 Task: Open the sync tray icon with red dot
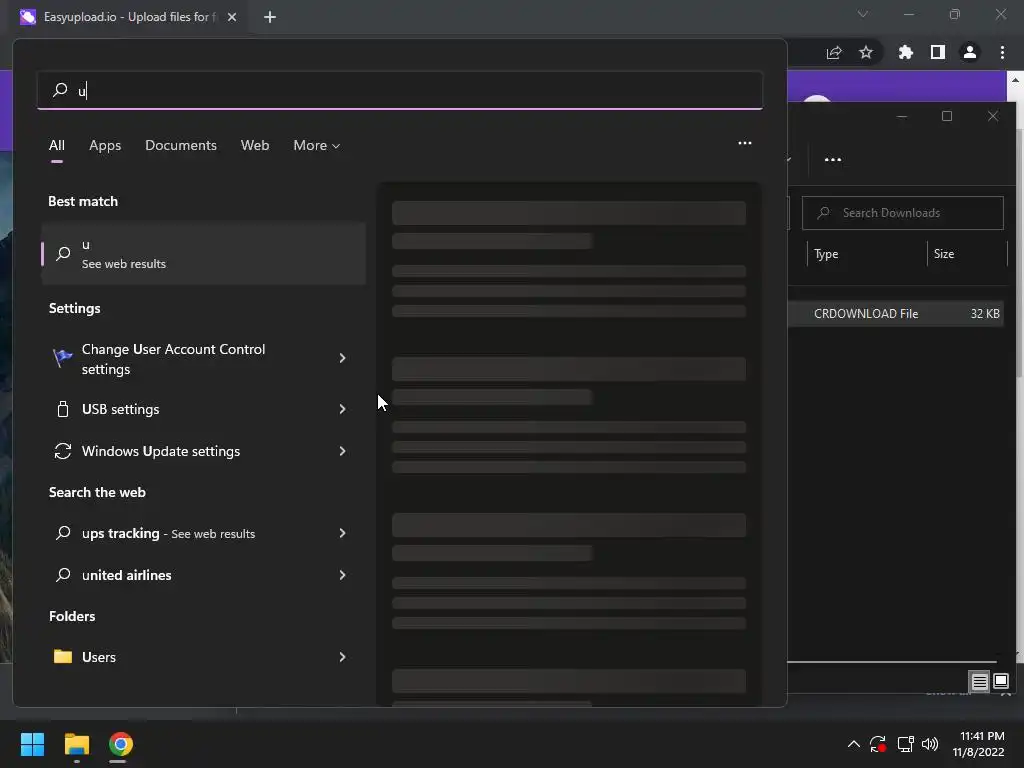click(878, 744)
